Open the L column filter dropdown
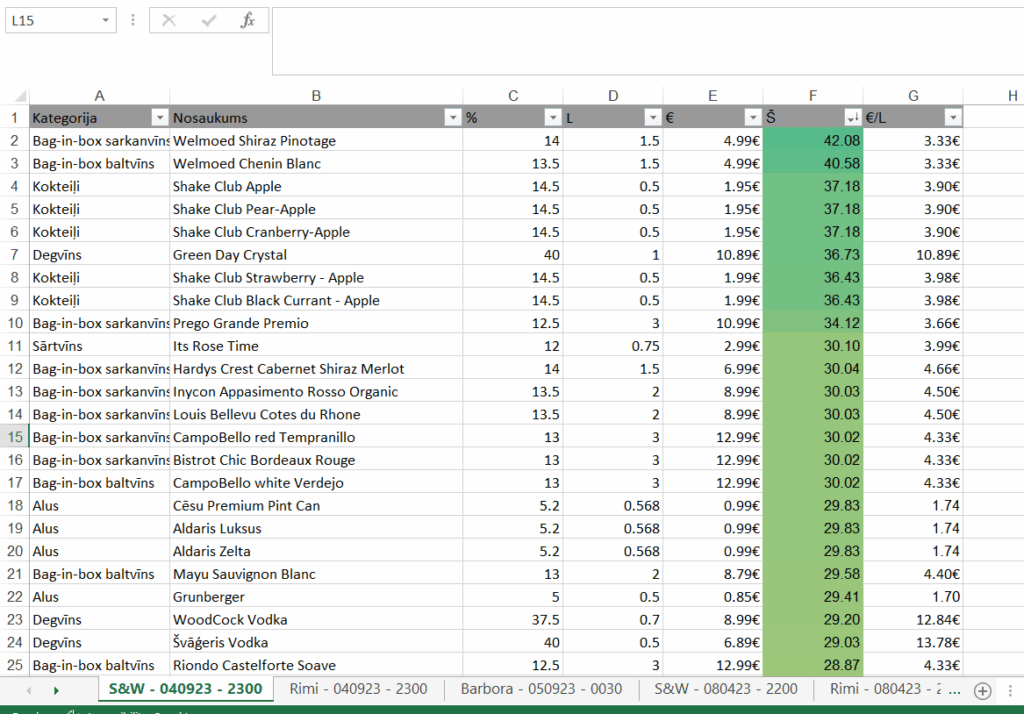 coord(652,118)
